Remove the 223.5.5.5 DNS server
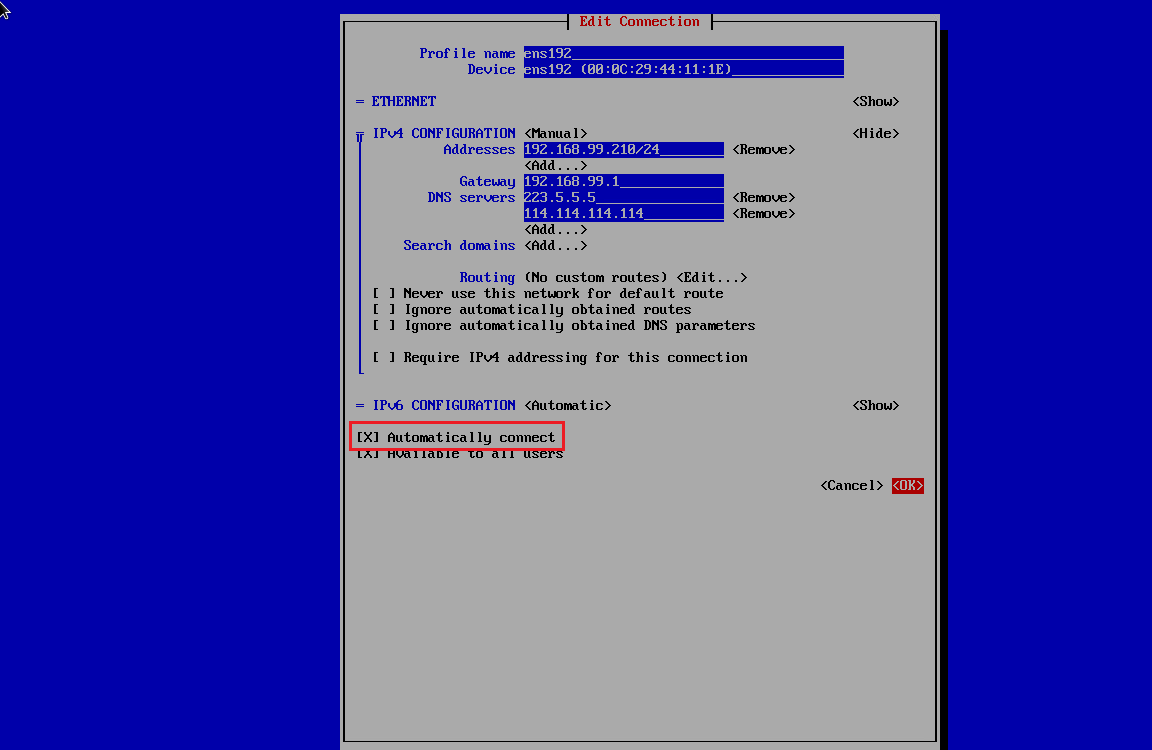This screenshot has width=1152, height=750. coord(763,197)
